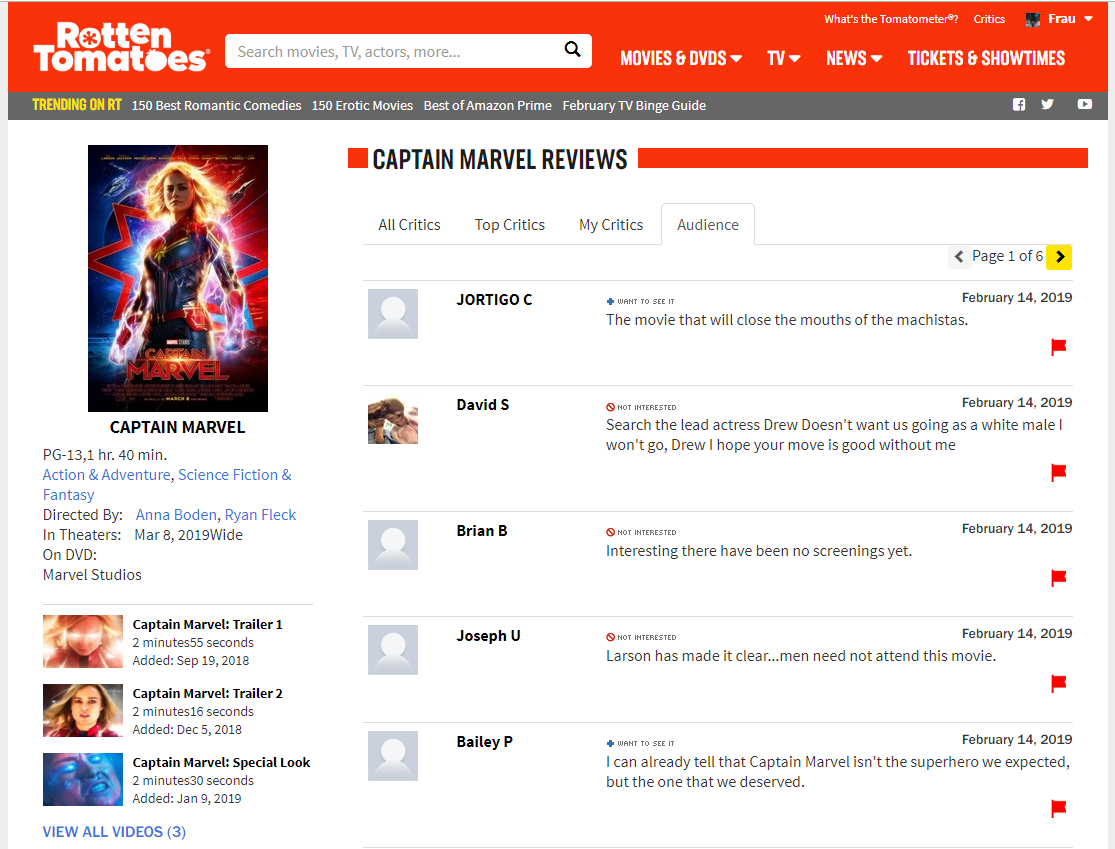Open director Anna Boden's page
The width and height of the screenshot is (1115, 849).
tap(176, 515)
